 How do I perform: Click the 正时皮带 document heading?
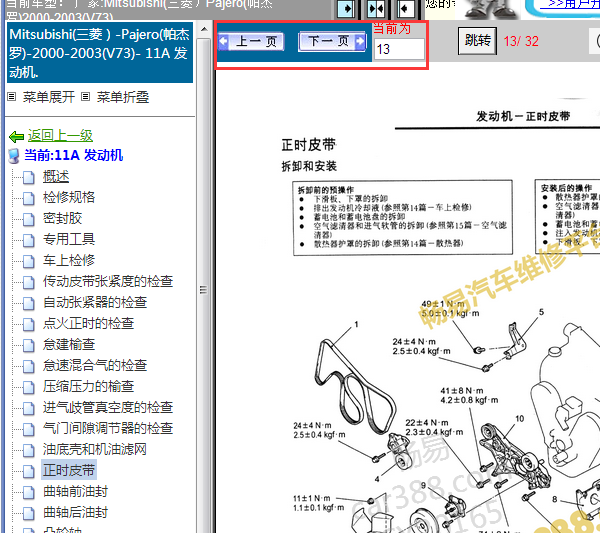click(308, 145)
